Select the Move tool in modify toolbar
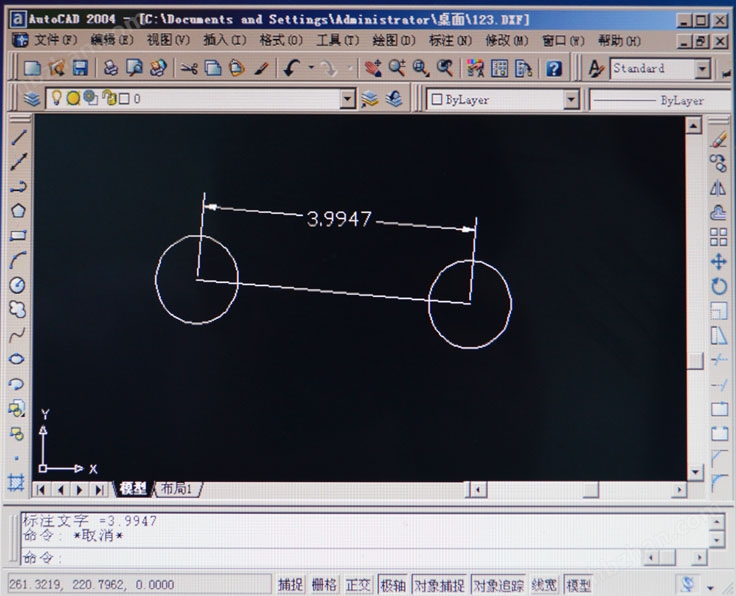The height and width of the screenshot is (596, 736). [x=718, y=262]
